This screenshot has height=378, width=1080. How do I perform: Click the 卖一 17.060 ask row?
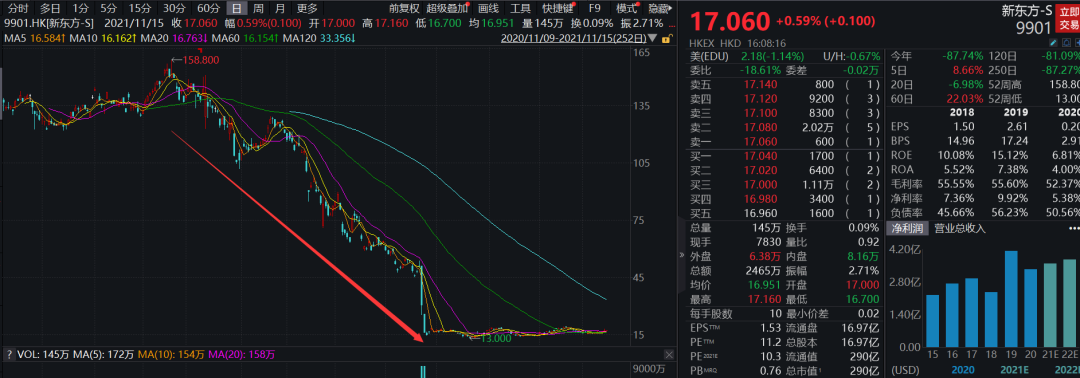coord(786,142)
